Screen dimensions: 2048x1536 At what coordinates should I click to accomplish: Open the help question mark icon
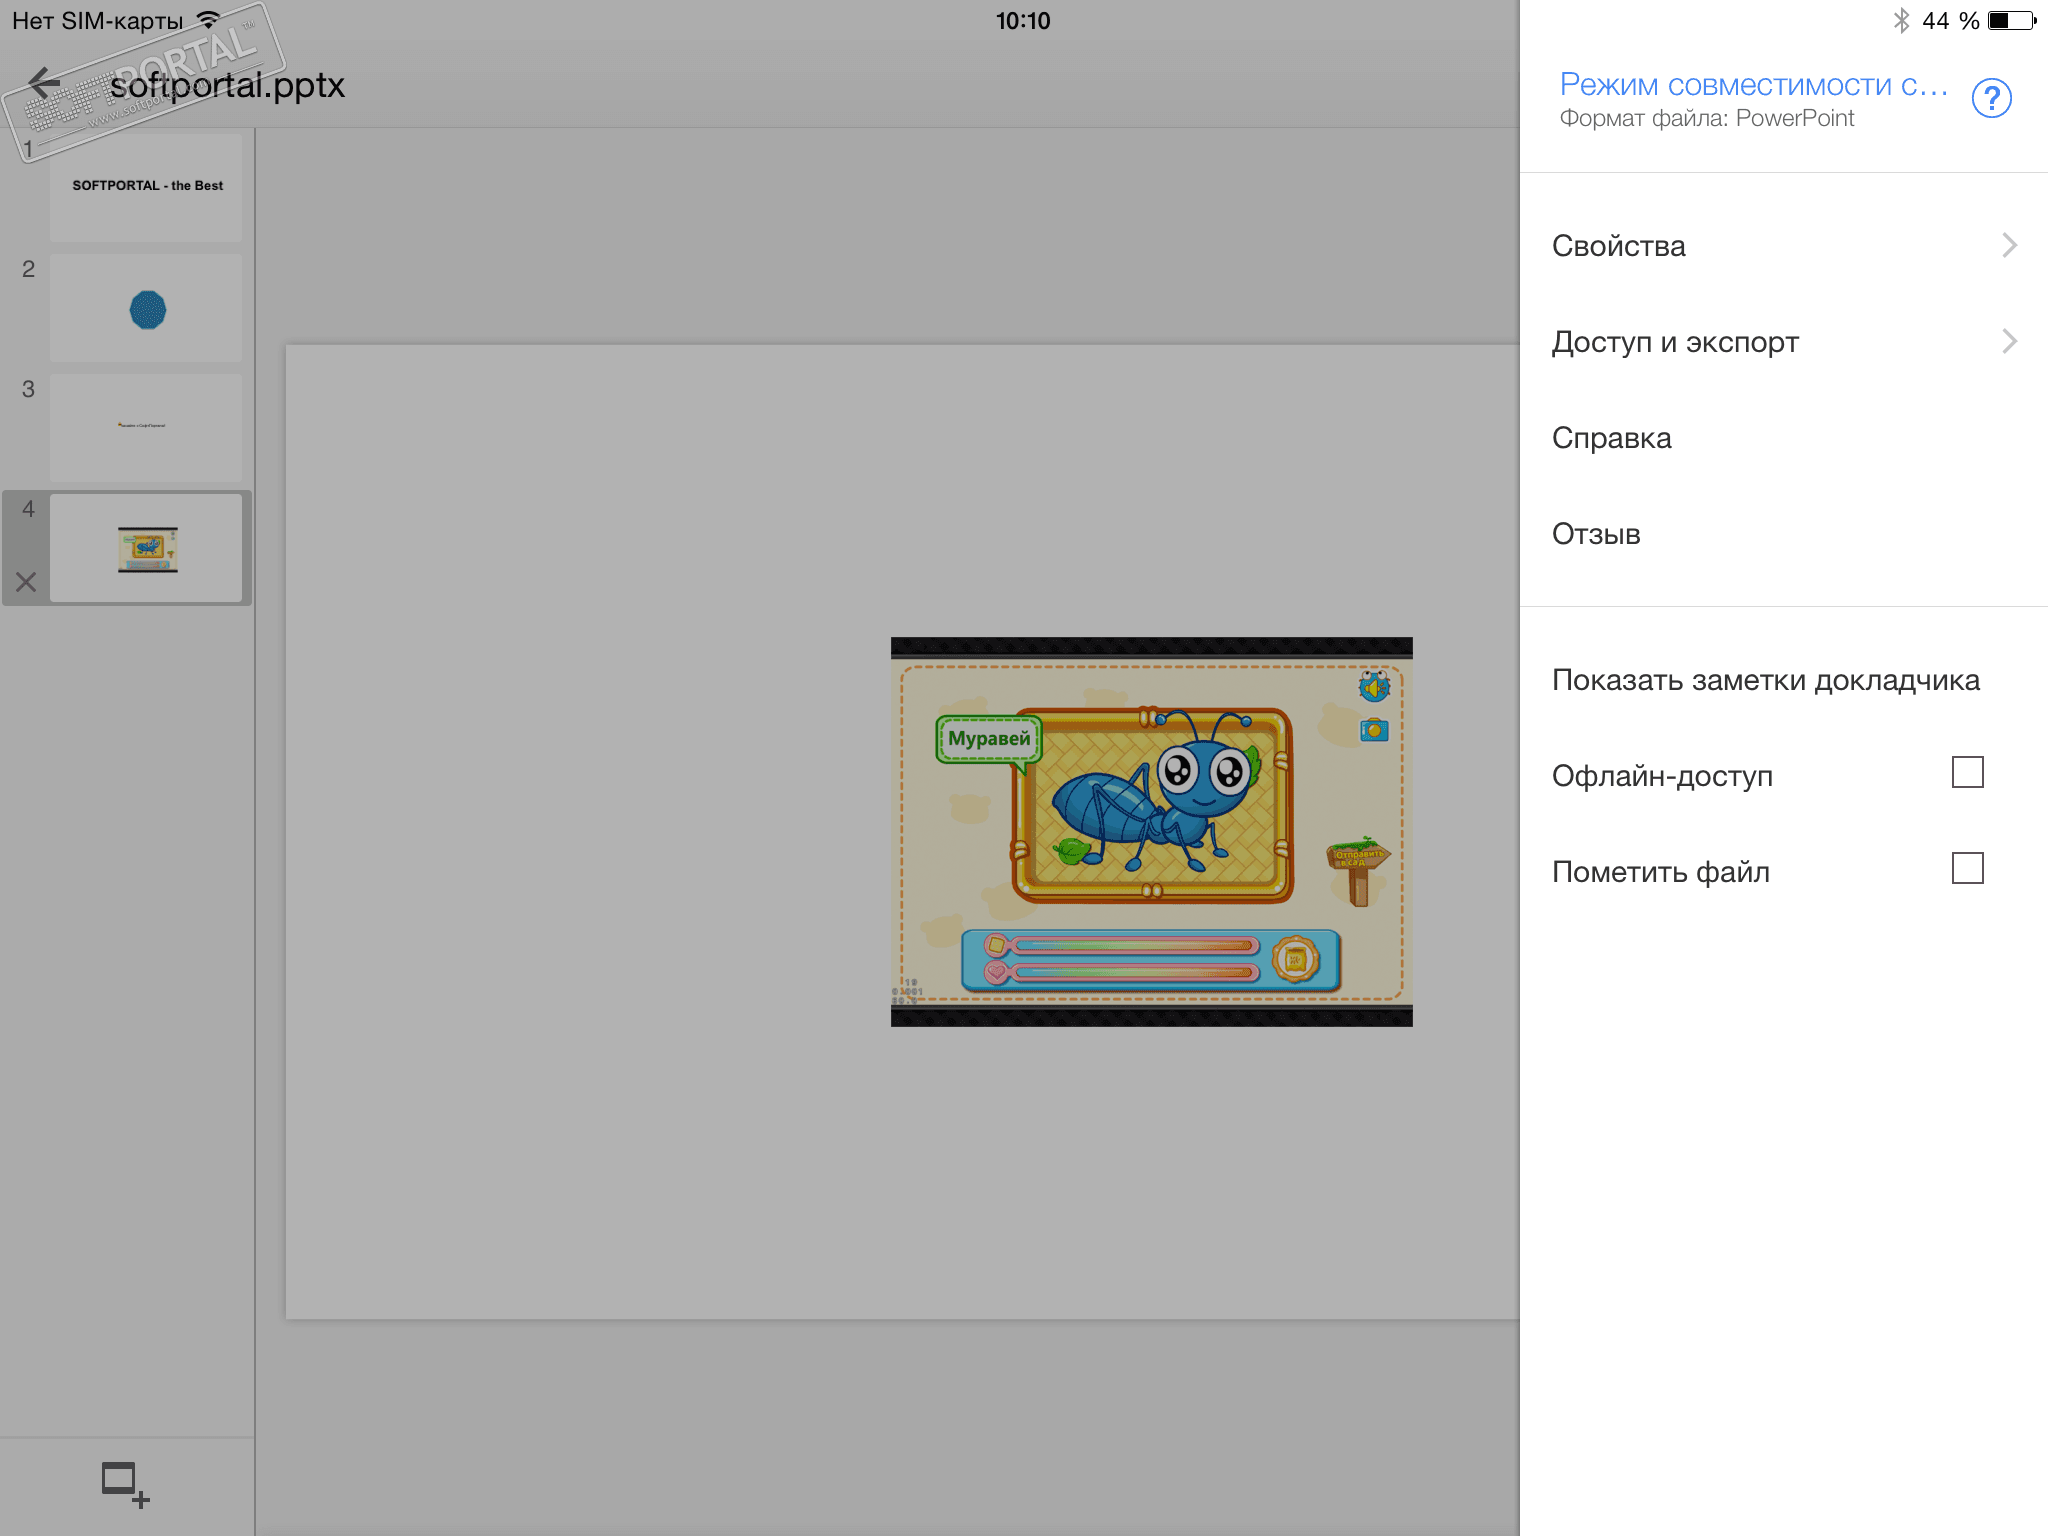[x=1991, y=98]
